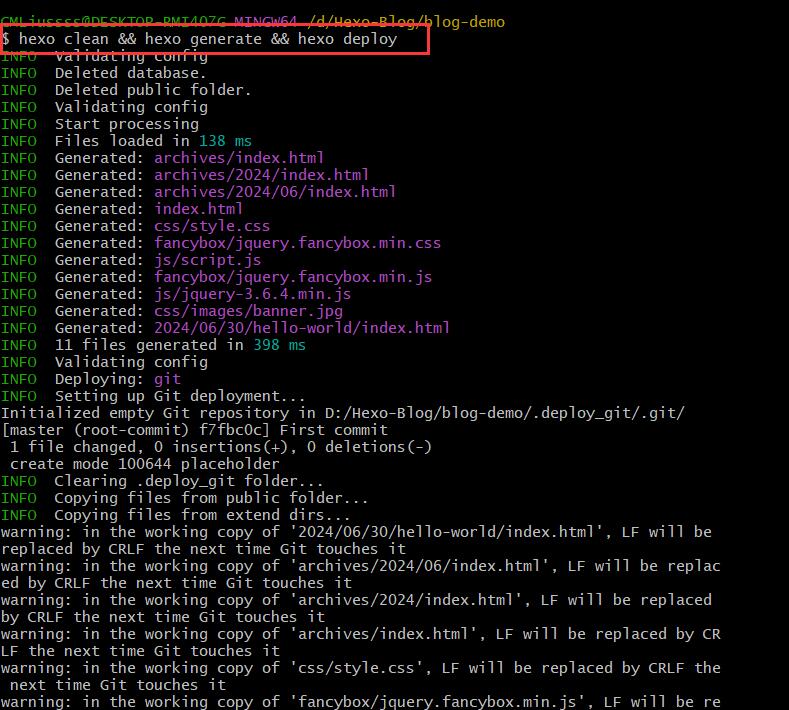Click the purple 'git' text after Deploying
The image size is (789, 710).
click(x=167, y=379)
